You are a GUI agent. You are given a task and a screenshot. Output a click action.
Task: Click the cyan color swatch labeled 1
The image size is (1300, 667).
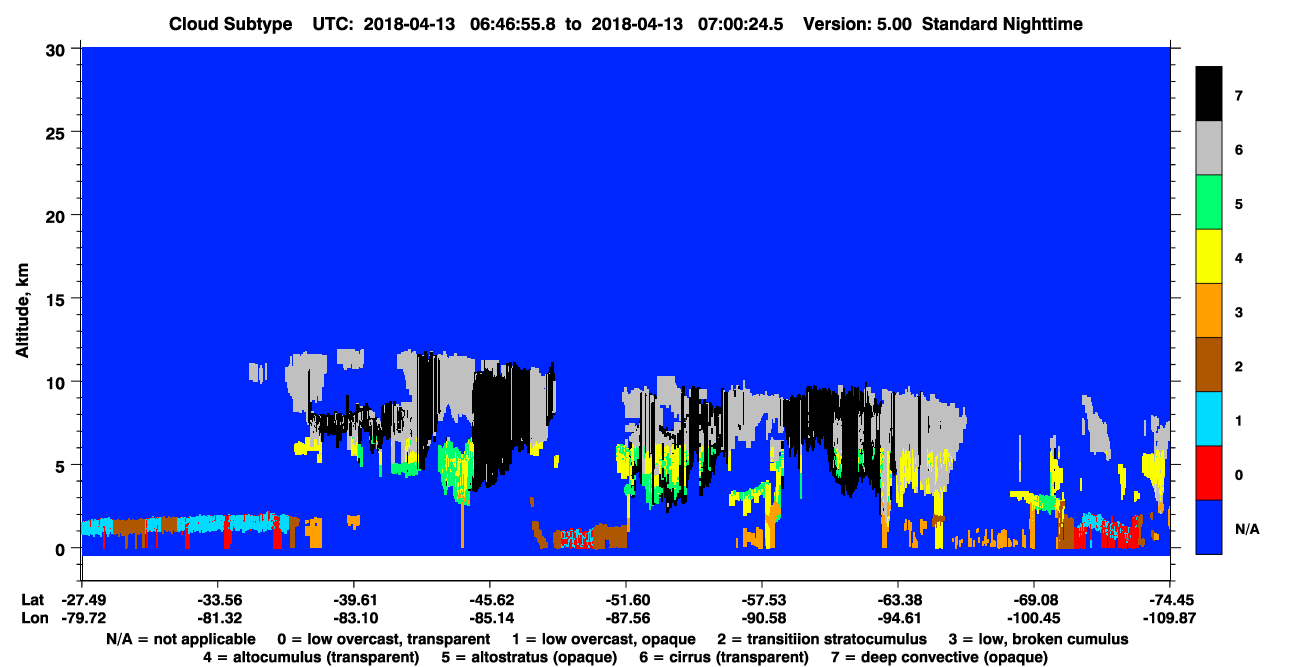click(1209, 418)
